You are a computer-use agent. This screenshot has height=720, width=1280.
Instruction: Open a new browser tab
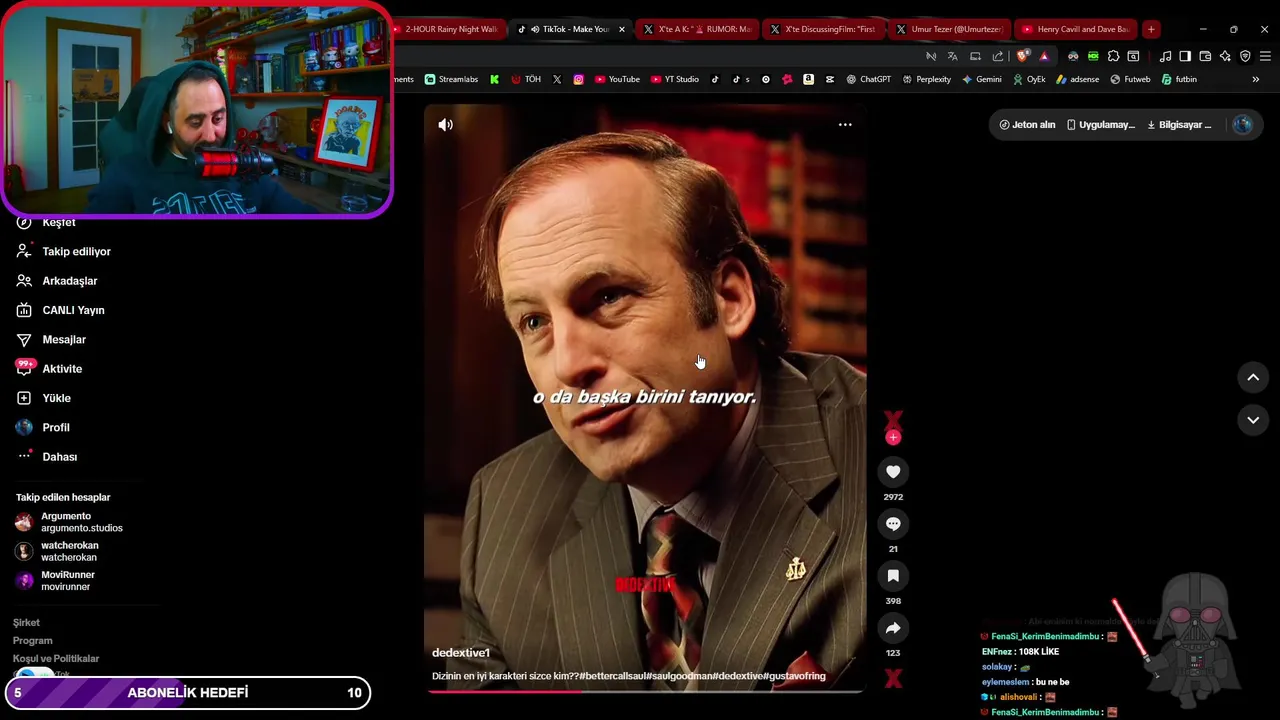(1151, 29)
